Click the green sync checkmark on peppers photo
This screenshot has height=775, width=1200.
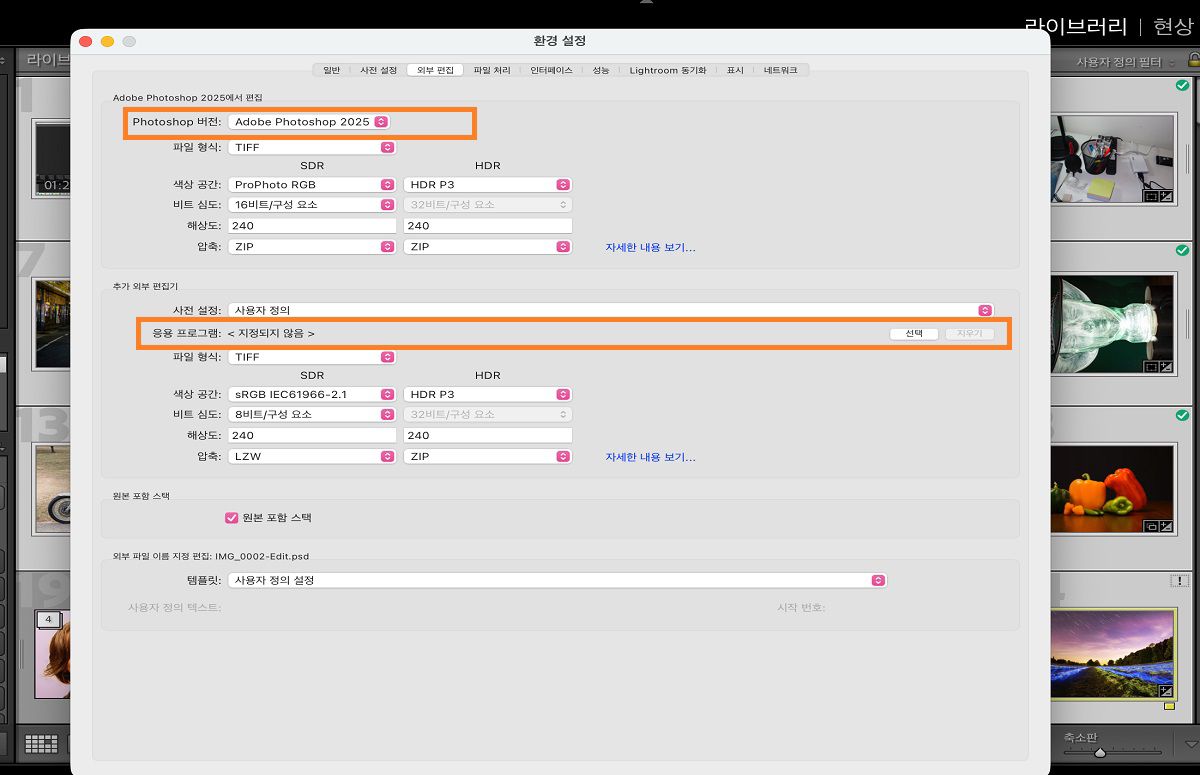(1183, 414)
